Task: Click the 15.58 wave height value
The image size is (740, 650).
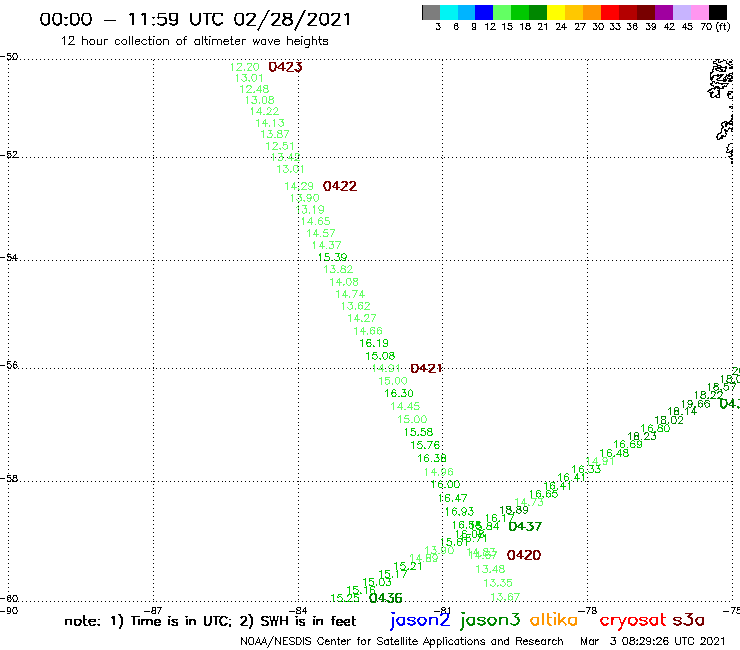Action: point(418,432)
